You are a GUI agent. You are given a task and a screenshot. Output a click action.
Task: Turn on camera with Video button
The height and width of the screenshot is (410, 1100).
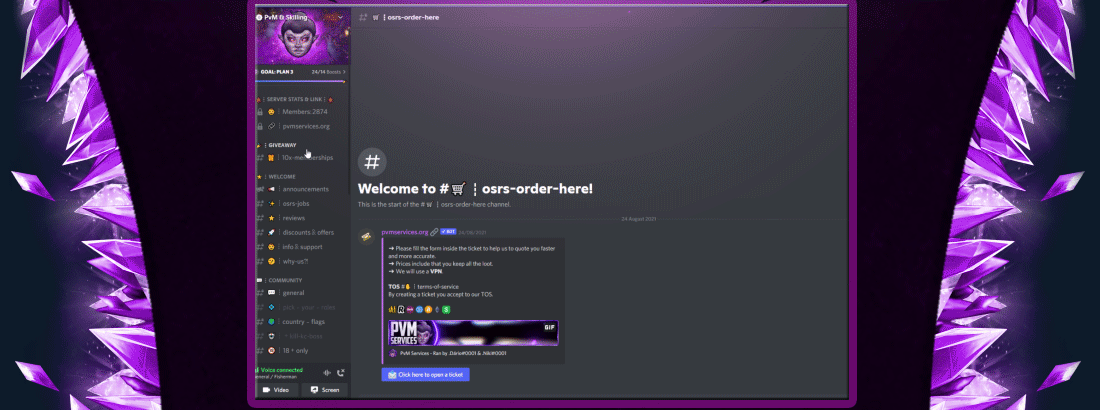(x=277, y=390)
